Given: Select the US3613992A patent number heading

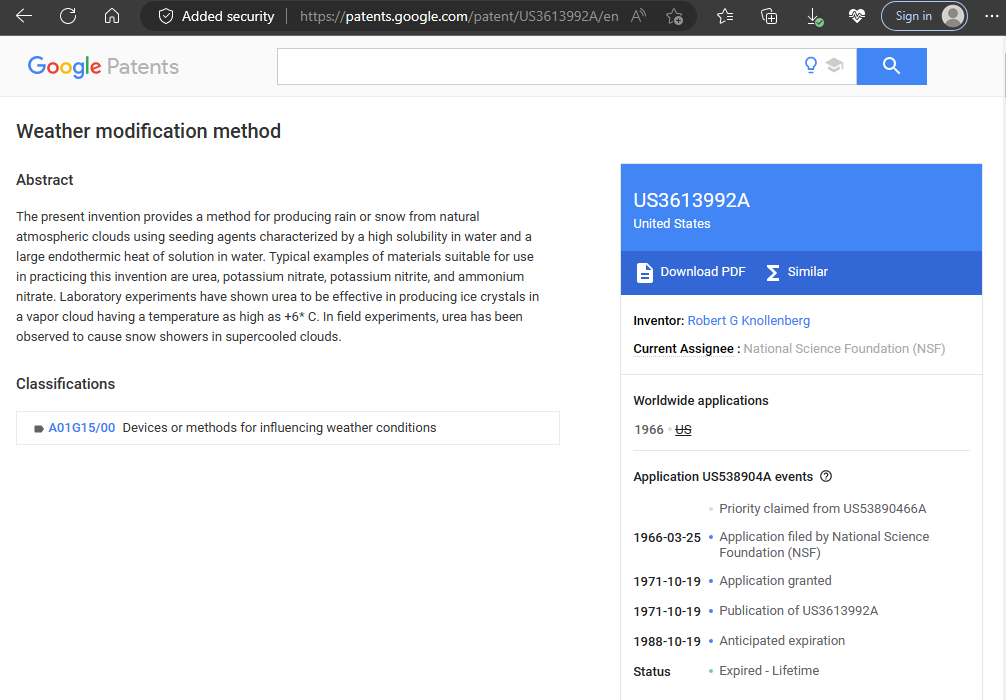Looking at the screenshot, I should 691,200.
